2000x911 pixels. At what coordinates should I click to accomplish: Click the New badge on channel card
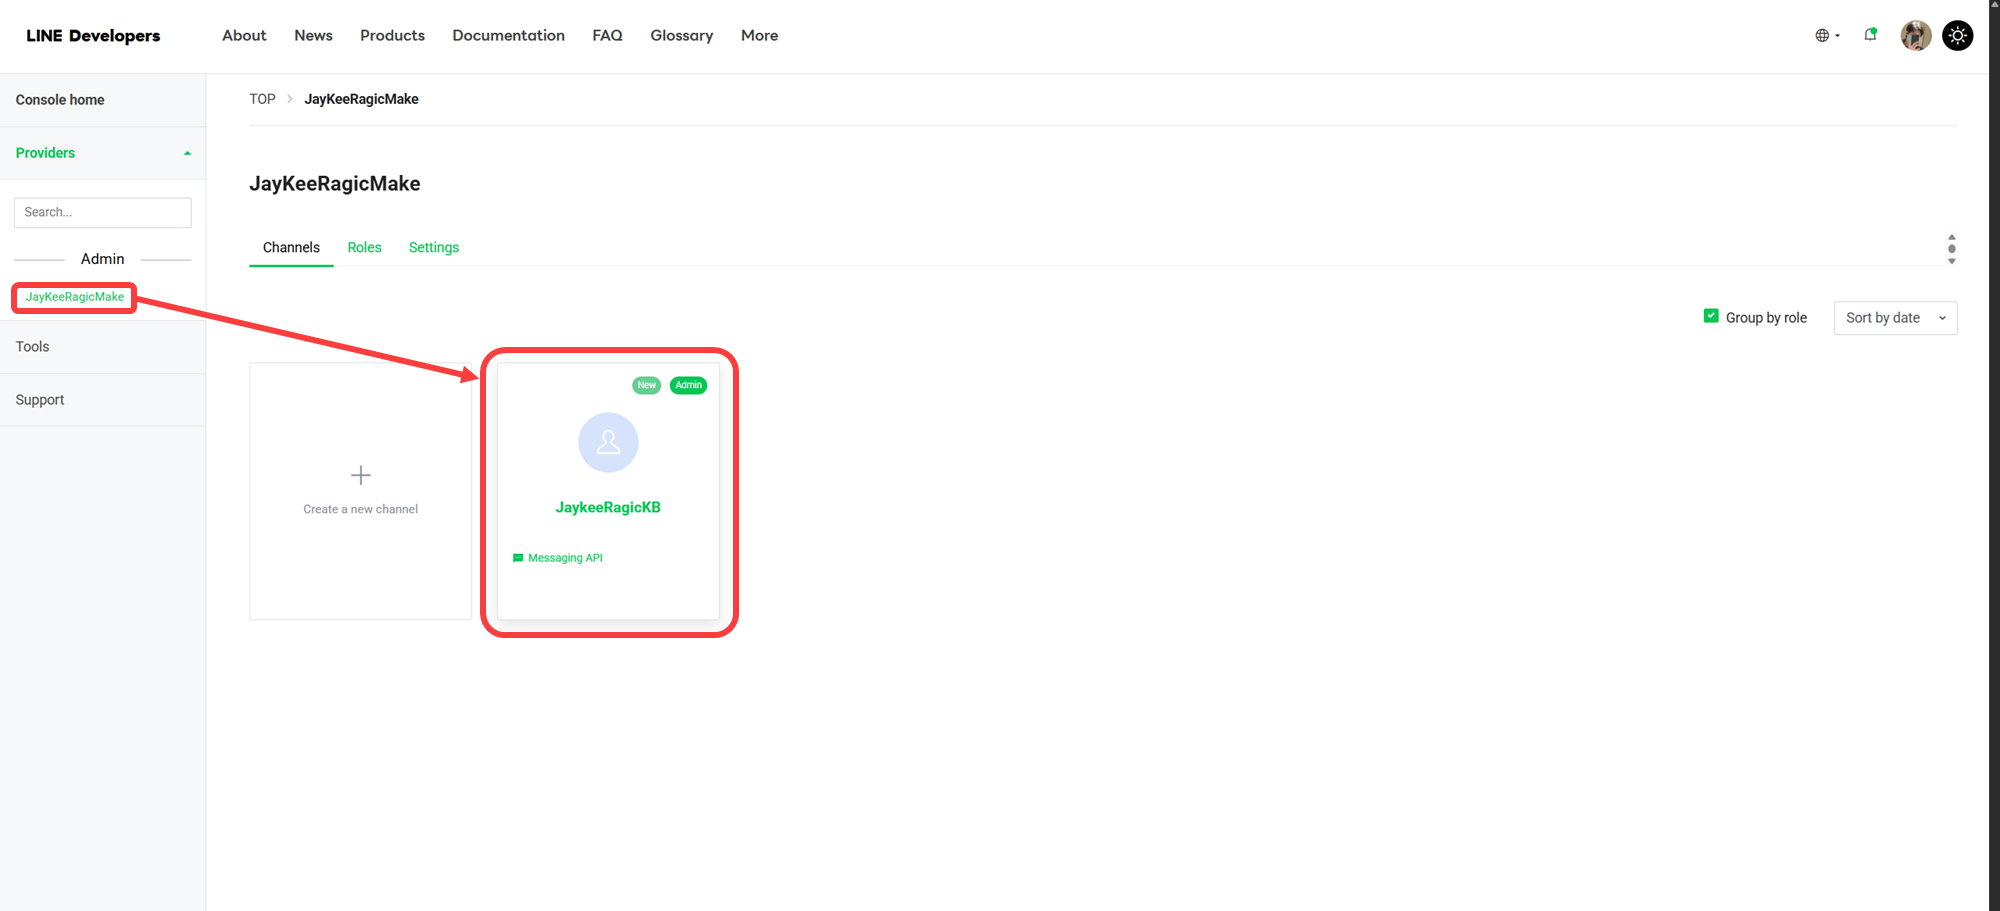coord(647,385)
